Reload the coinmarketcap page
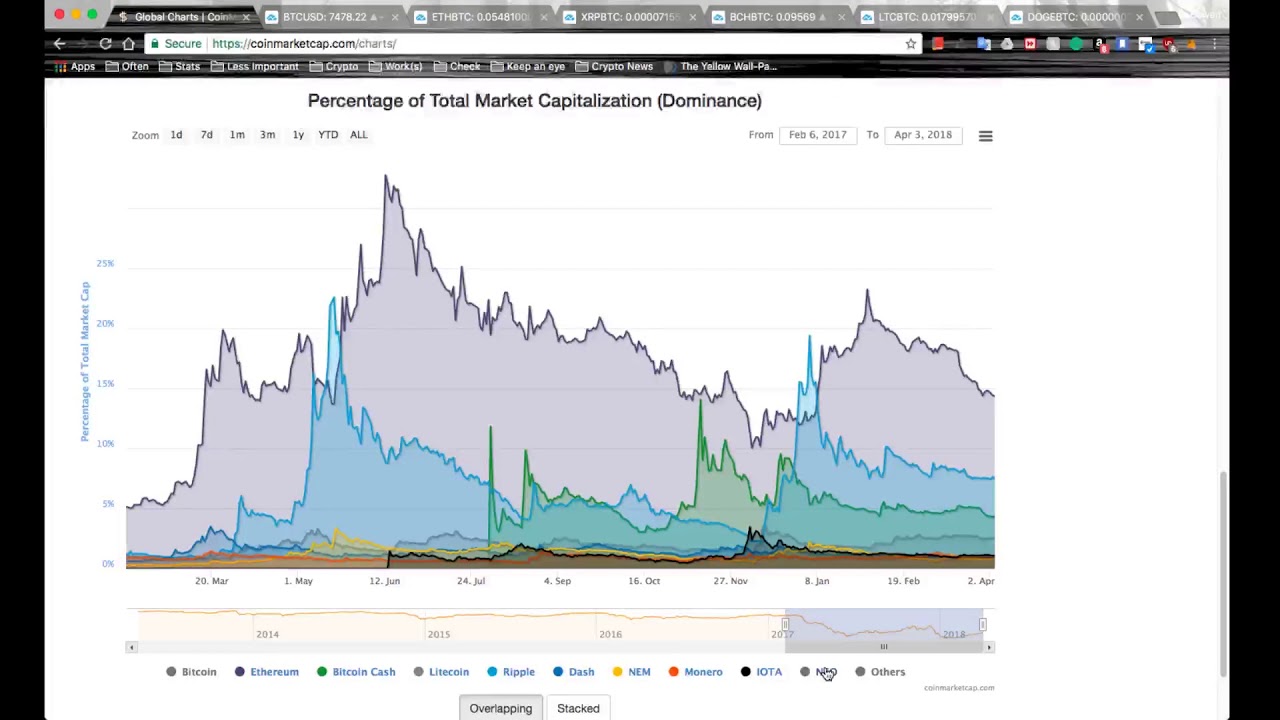 click(x=105, y=44)
